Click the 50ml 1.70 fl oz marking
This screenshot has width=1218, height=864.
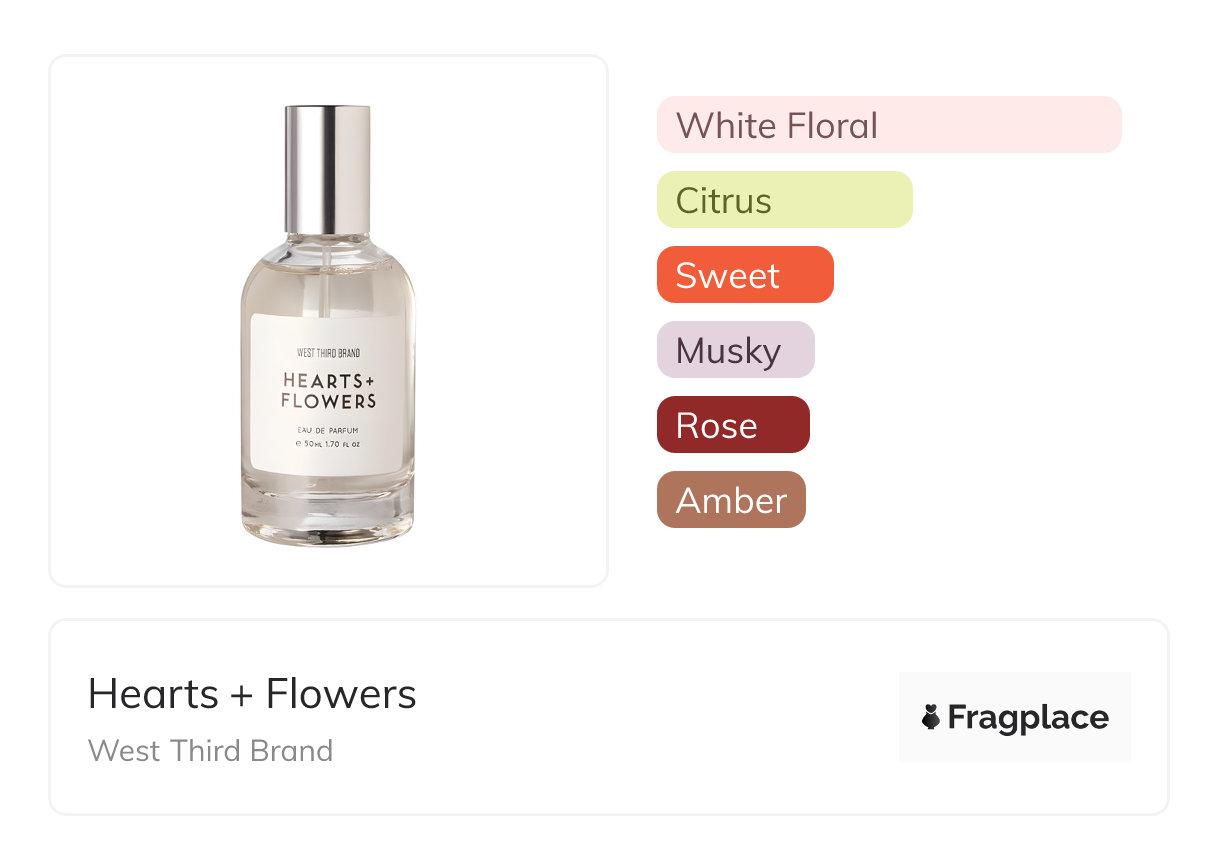pos(328,443)
